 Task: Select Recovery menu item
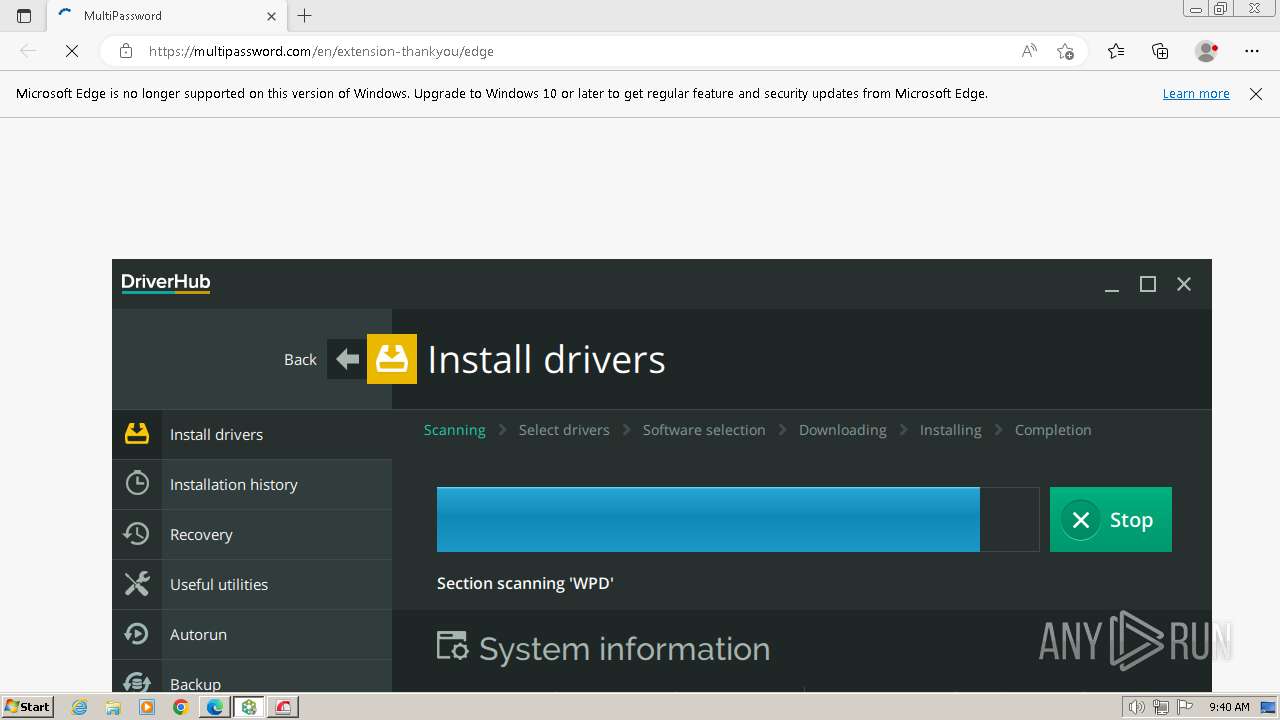tap(252, 534)
